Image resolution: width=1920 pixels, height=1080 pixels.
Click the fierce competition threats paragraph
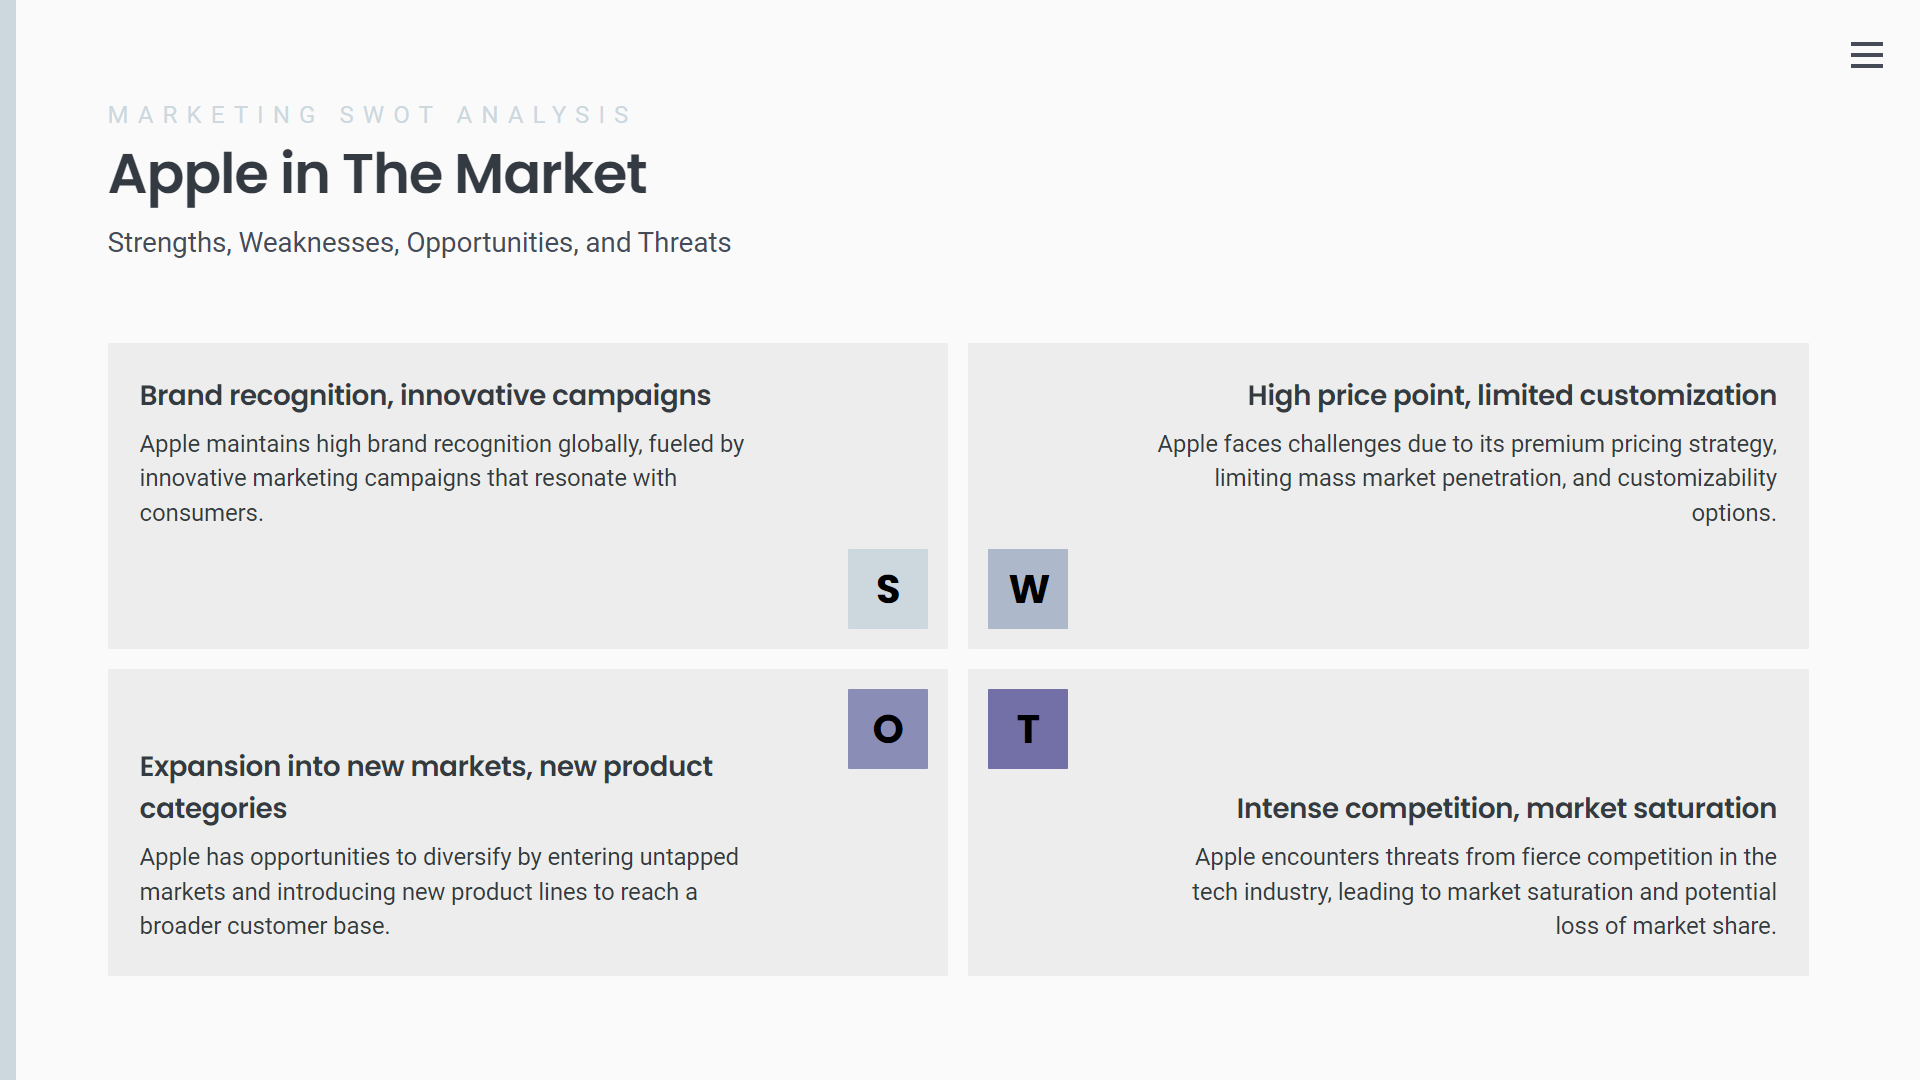[1484, 891]
